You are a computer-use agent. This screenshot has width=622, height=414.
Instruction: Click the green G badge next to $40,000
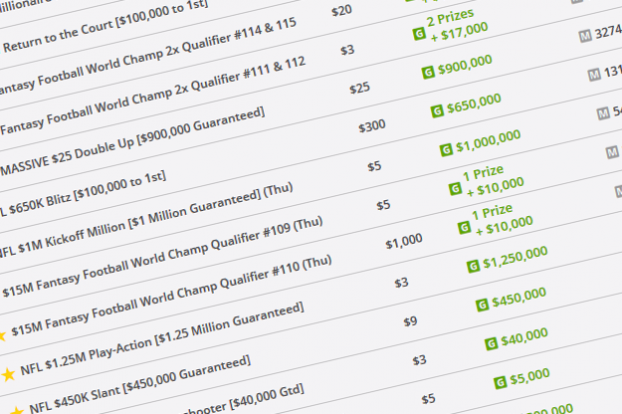tap(491, 343)
